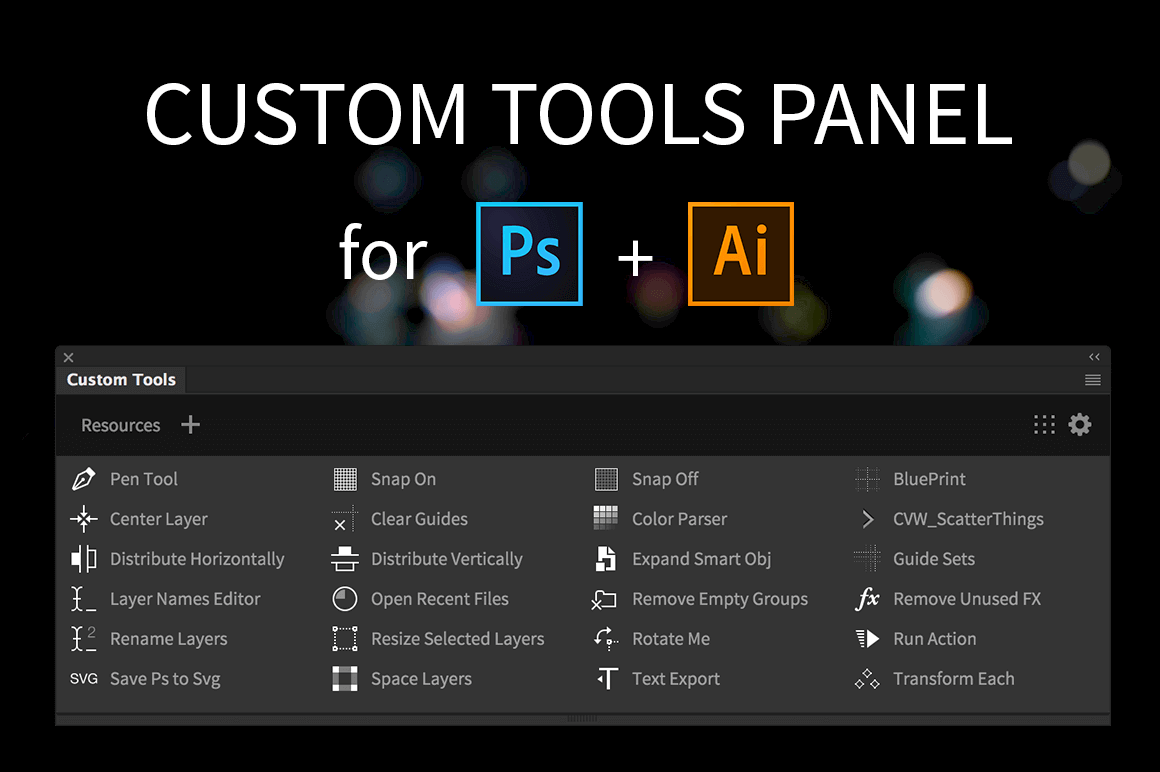This screenshot has width=1160, height=772.
Task: Select the Pen Tool icon
Action: [84, 479]
